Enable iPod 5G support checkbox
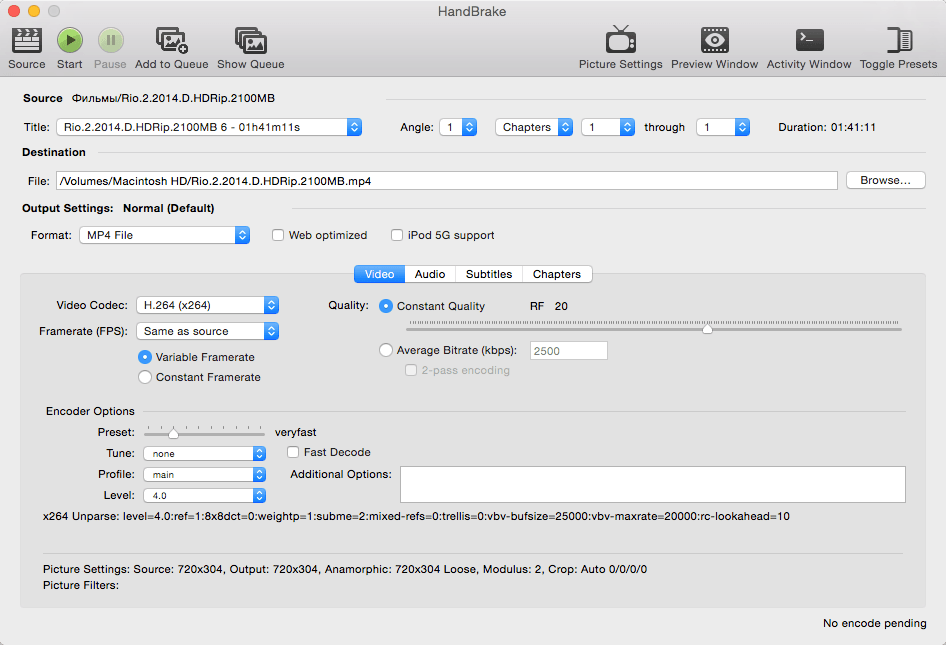This screenshot has height=645, width=946. point(396,235)
